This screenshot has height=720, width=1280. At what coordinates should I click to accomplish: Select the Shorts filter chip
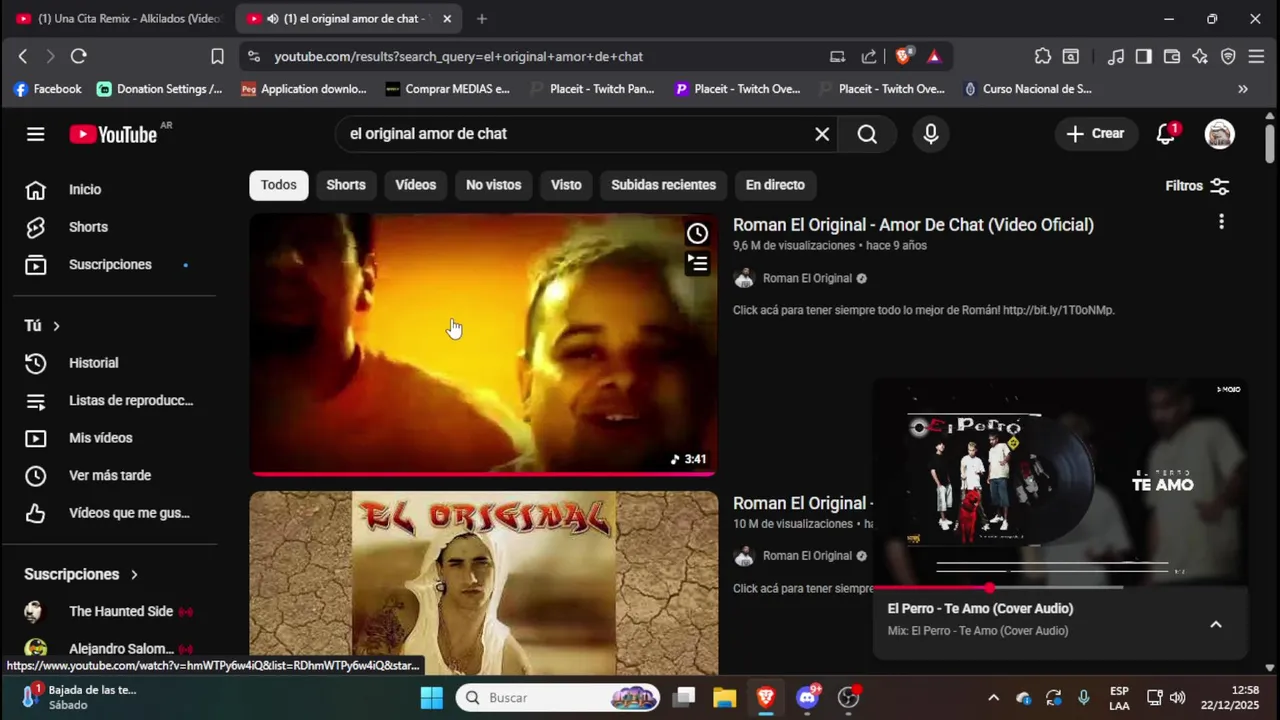(x=346, y=185)
